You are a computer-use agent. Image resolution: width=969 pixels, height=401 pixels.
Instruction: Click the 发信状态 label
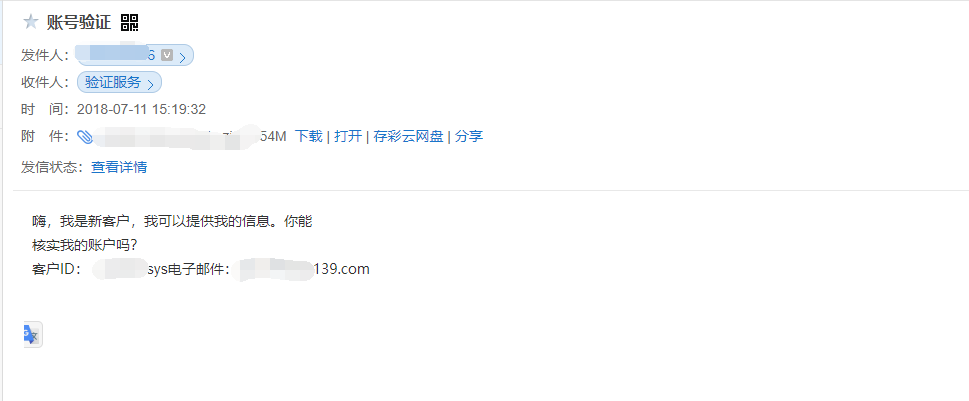(51, 167)
